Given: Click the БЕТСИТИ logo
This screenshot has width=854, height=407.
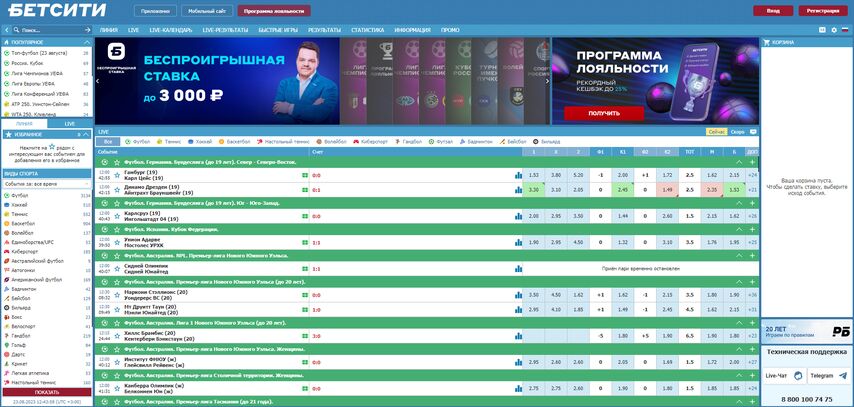Looking at the screenshot, I should [57, 10].
